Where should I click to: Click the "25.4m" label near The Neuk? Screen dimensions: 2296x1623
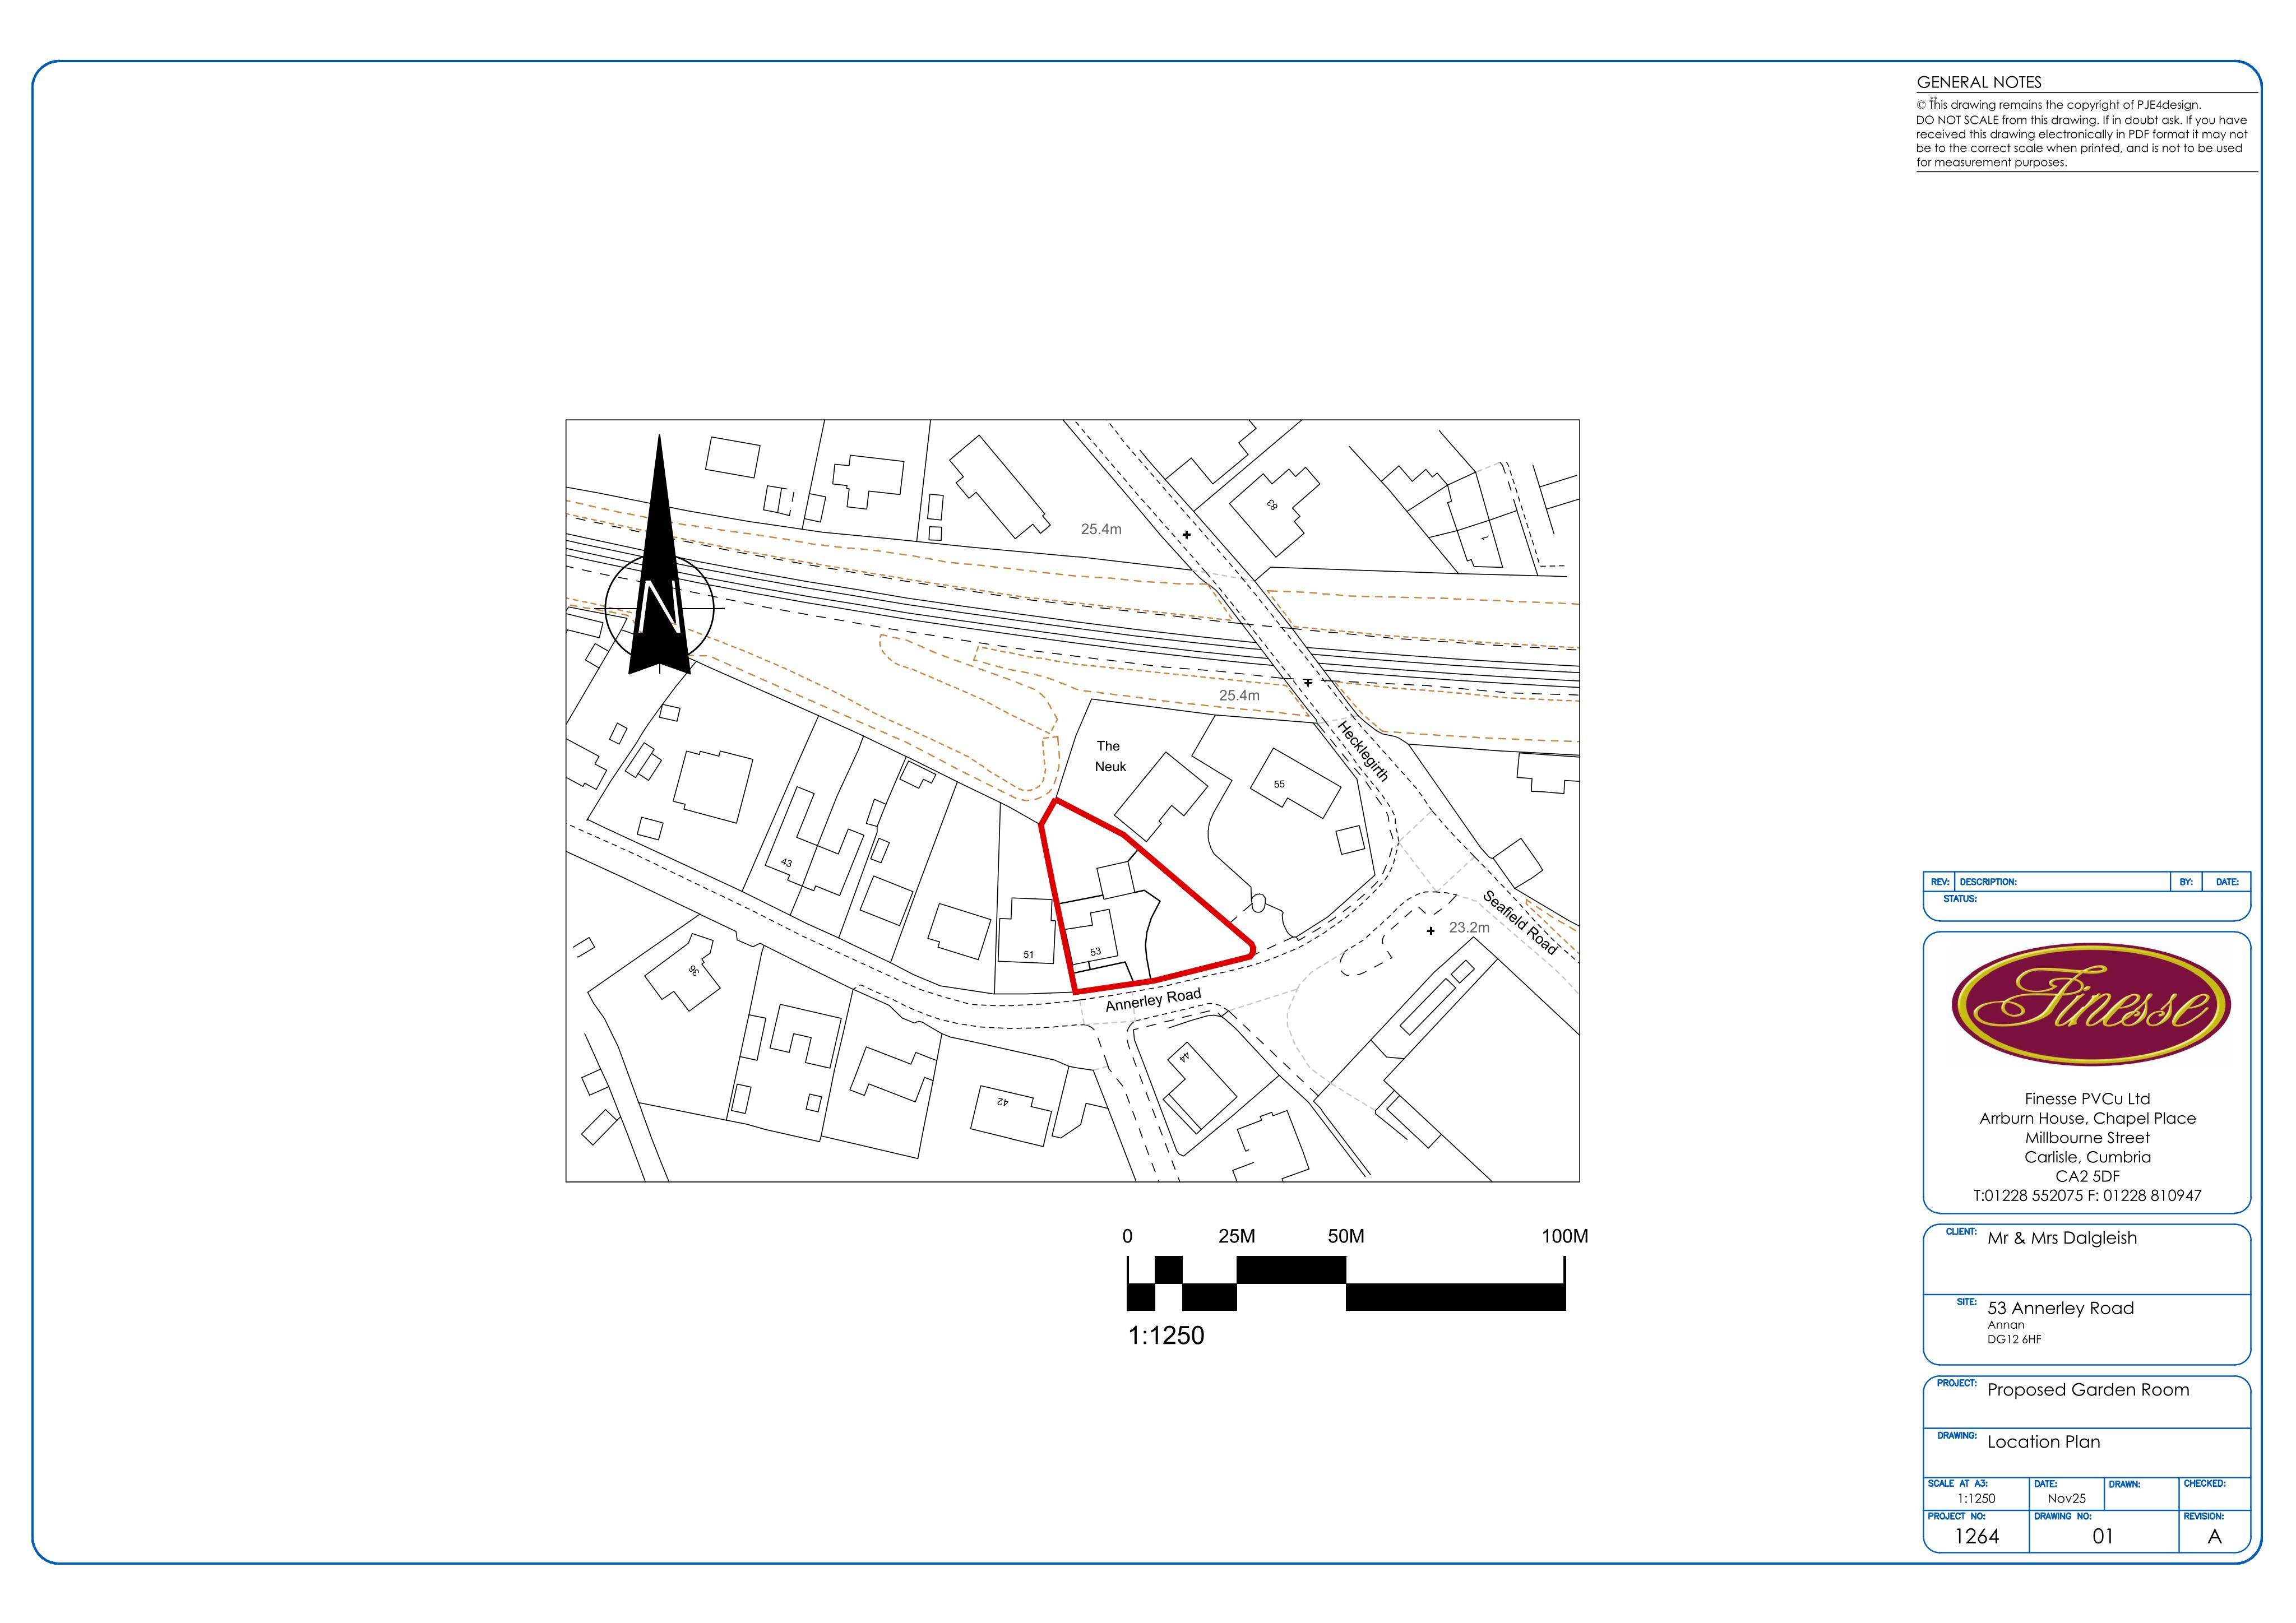pos(1239,695)
